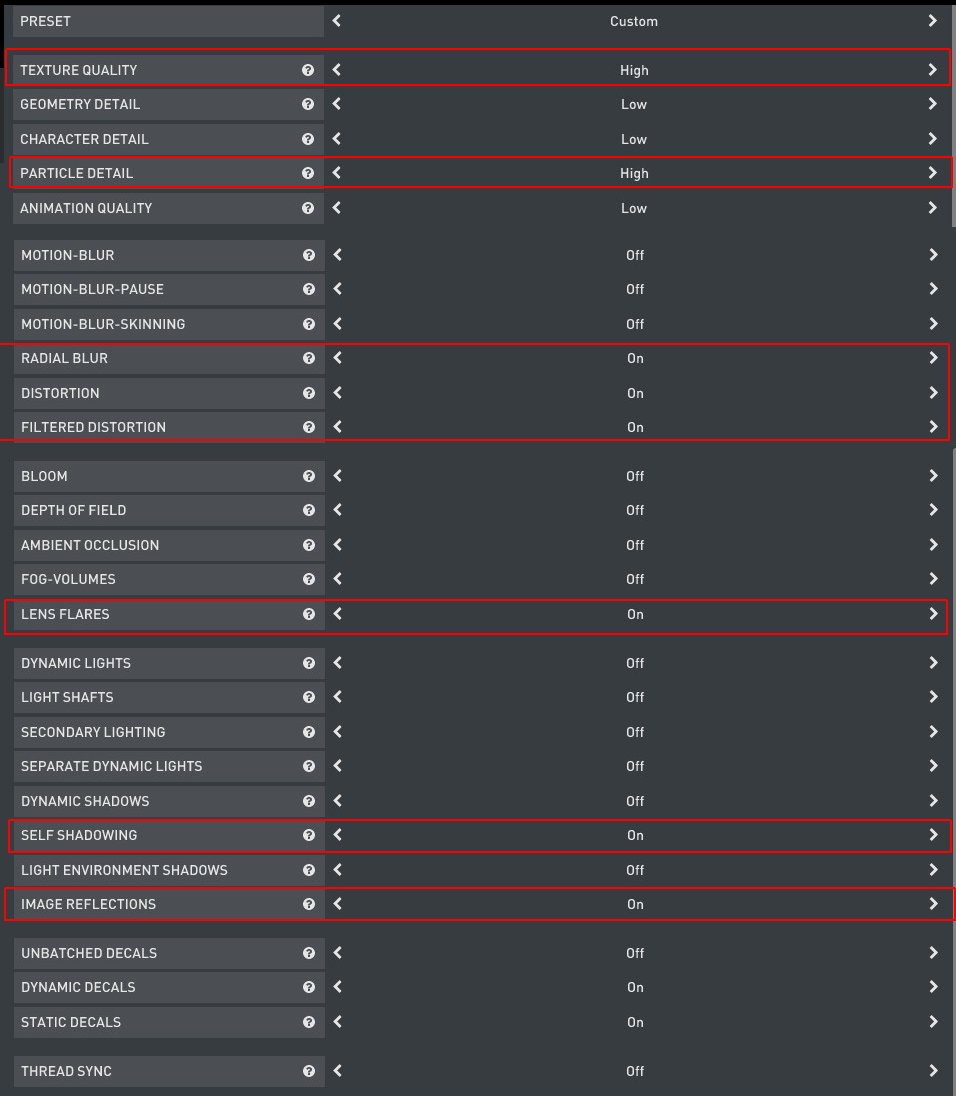Switch Preset to next option with right arrow

pos(932,21)
